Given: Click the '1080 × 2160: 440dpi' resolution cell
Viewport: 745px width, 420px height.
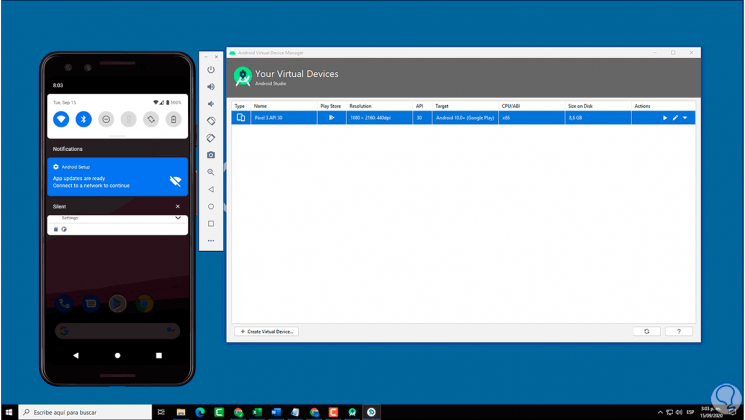Looking at the screenshot, I should [379, 118].
